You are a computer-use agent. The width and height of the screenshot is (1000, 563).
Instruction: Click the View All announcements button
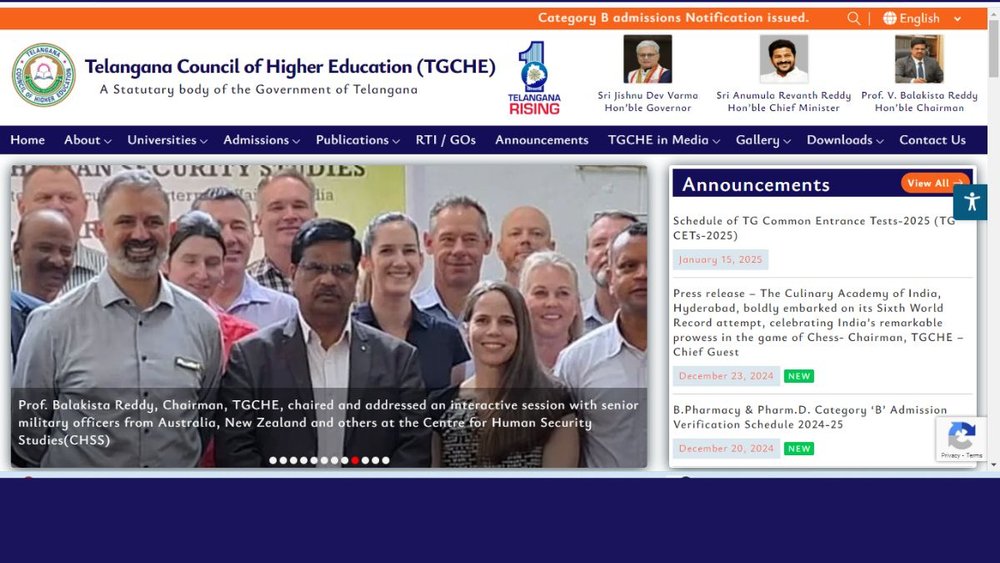(935, 183)
